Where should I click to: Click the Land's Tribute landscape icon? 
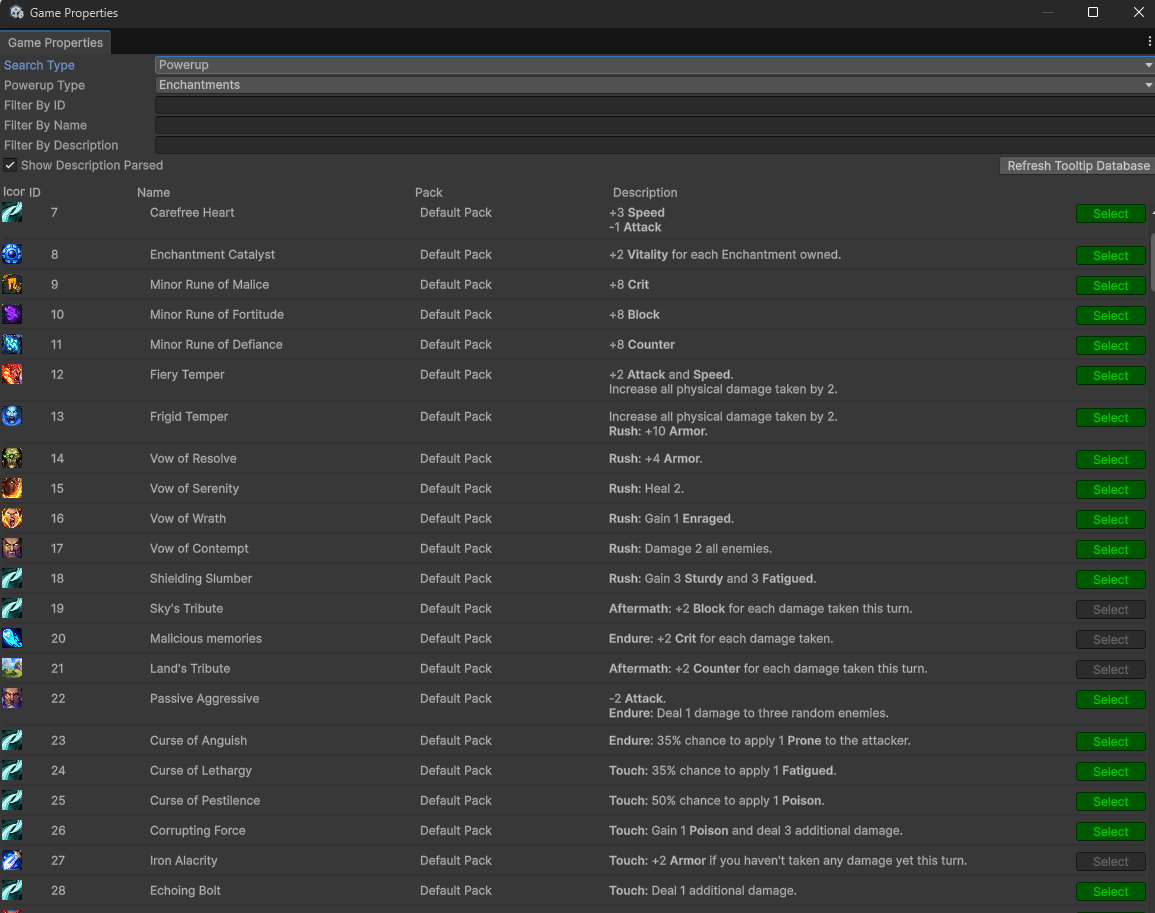13,668
